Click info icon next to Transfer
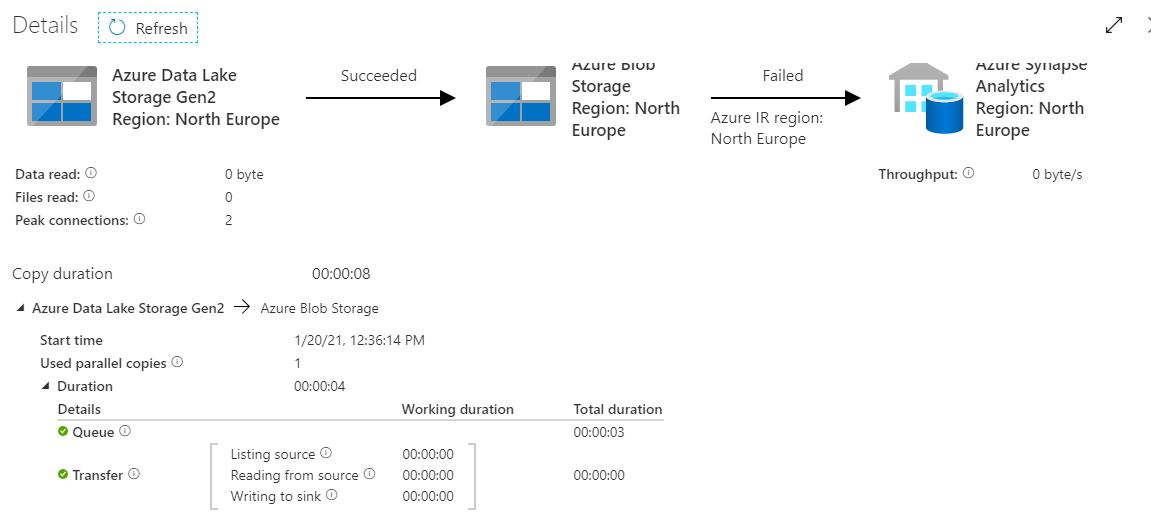Viewport: 1151px width, 516px height. 134,474
